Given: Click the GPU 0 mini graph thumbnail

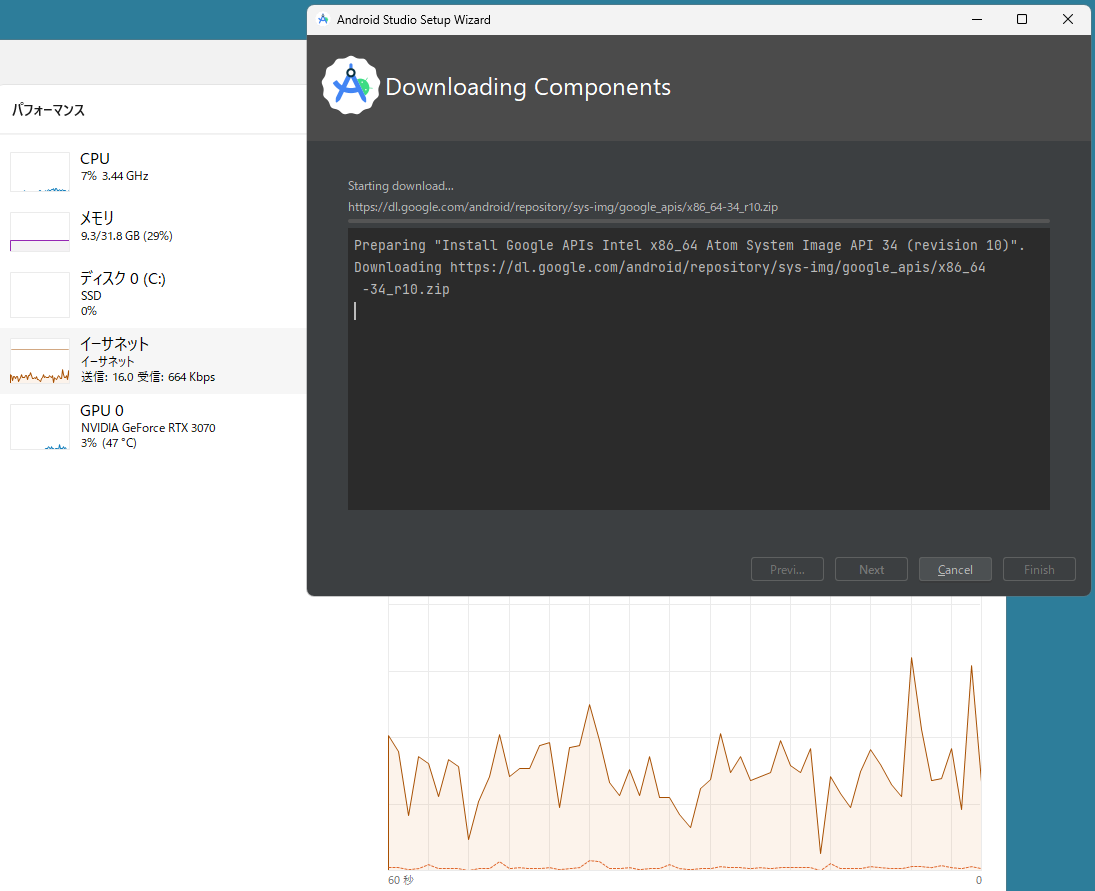Looking at the screenshot, I should [40, 427].
